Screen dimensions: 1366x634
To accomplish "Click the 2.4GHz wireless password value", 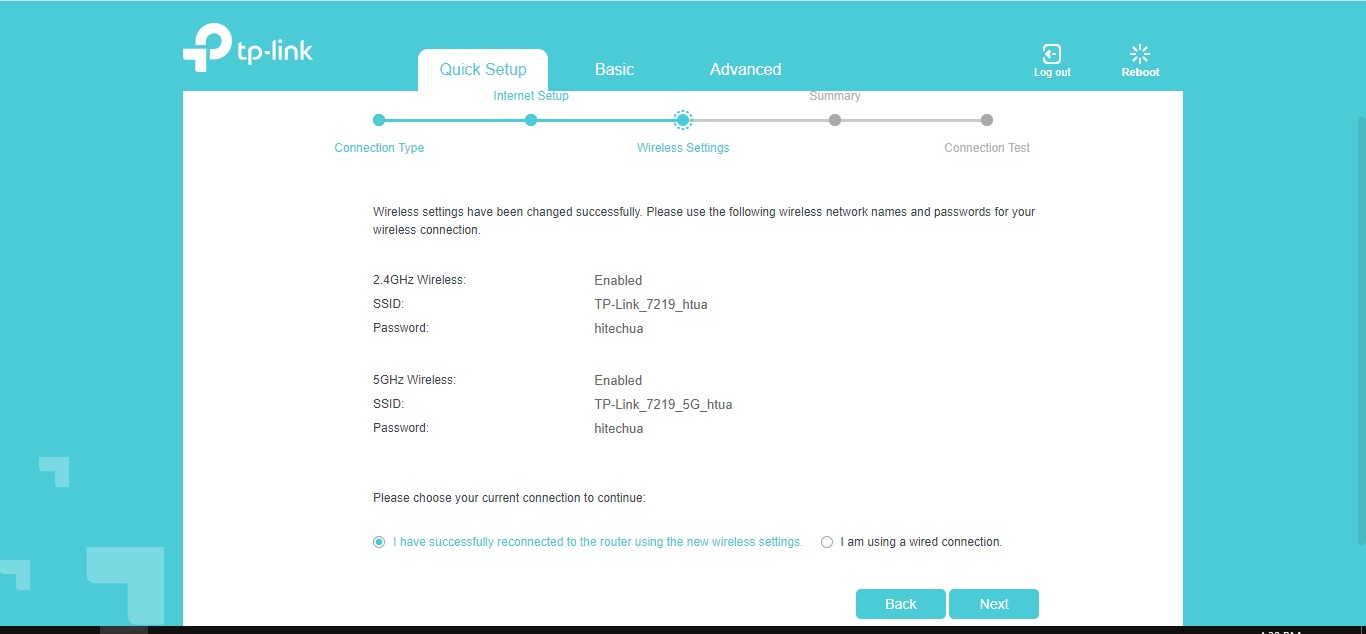I will 618,328.
